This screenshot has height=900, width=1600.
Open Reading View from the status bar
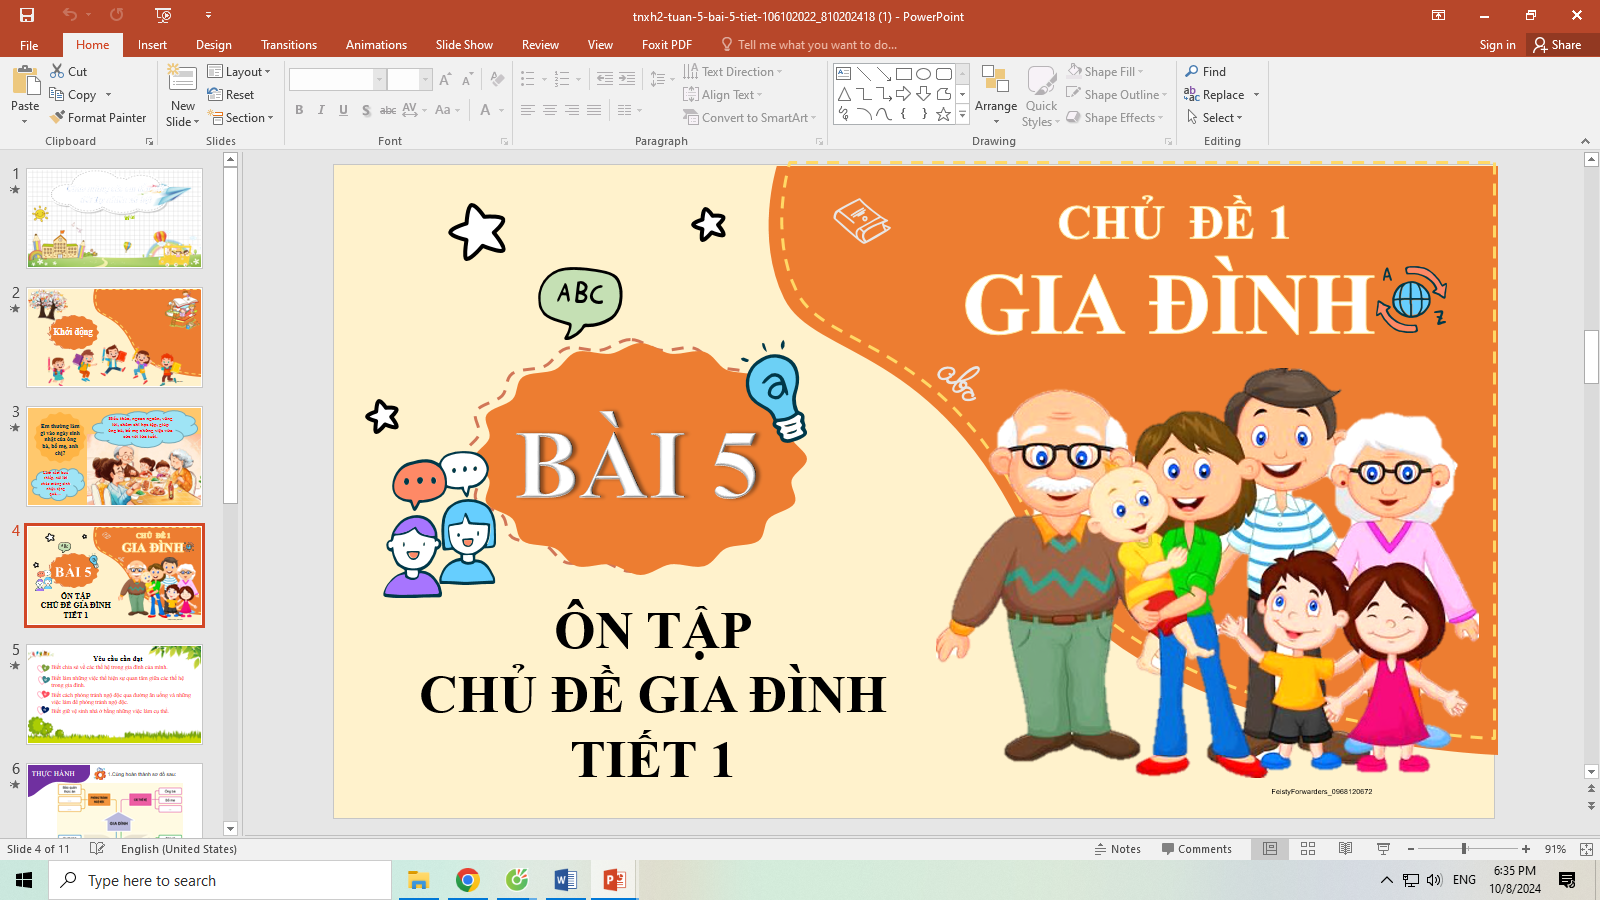point(1346,849)
